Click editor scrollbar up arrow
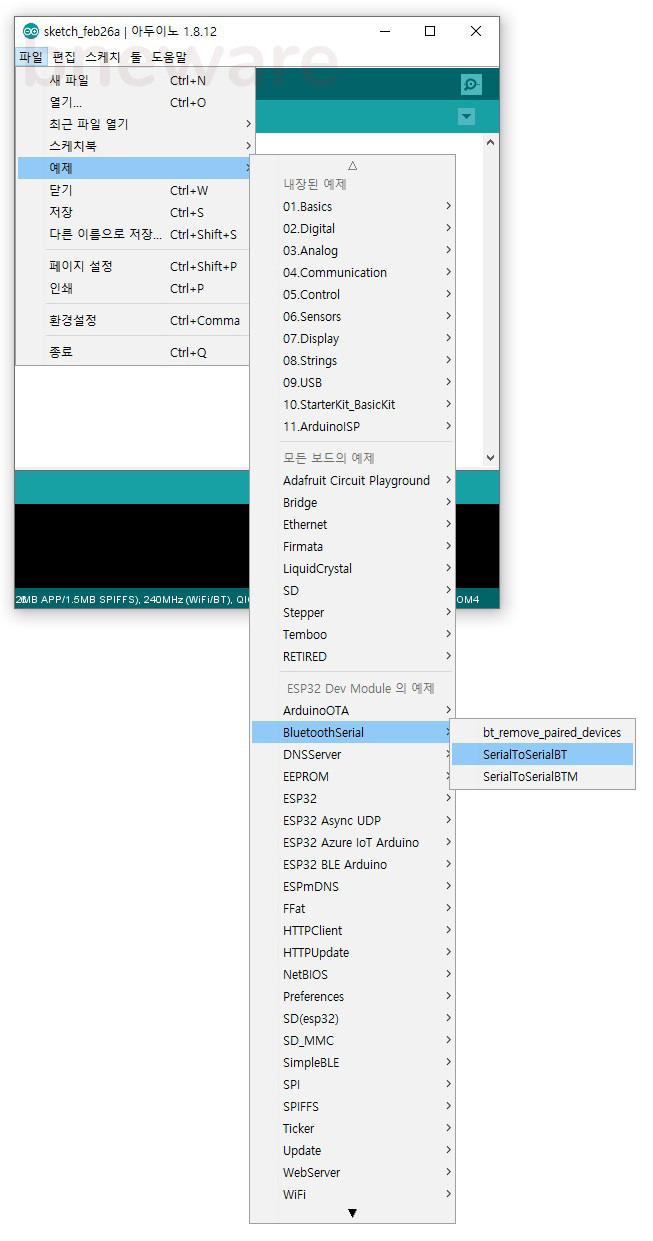 pos(490,143)
